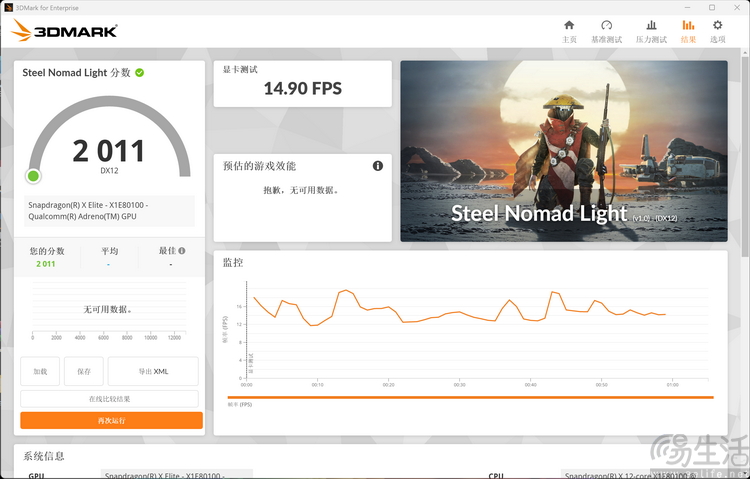
Task: Click the Steel Nomad Light 分数 title
Action: (76, 73)
